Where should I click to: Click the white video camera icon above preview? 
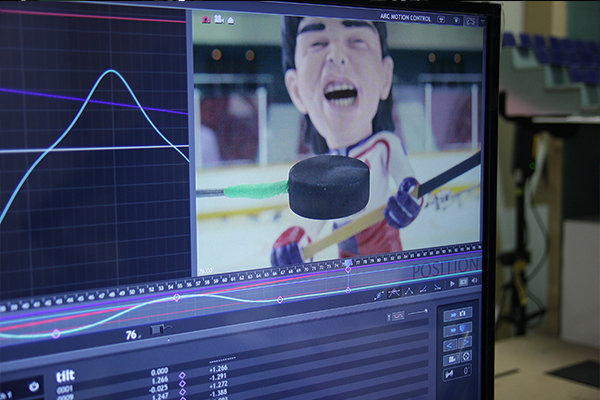(x=217, y=19)
